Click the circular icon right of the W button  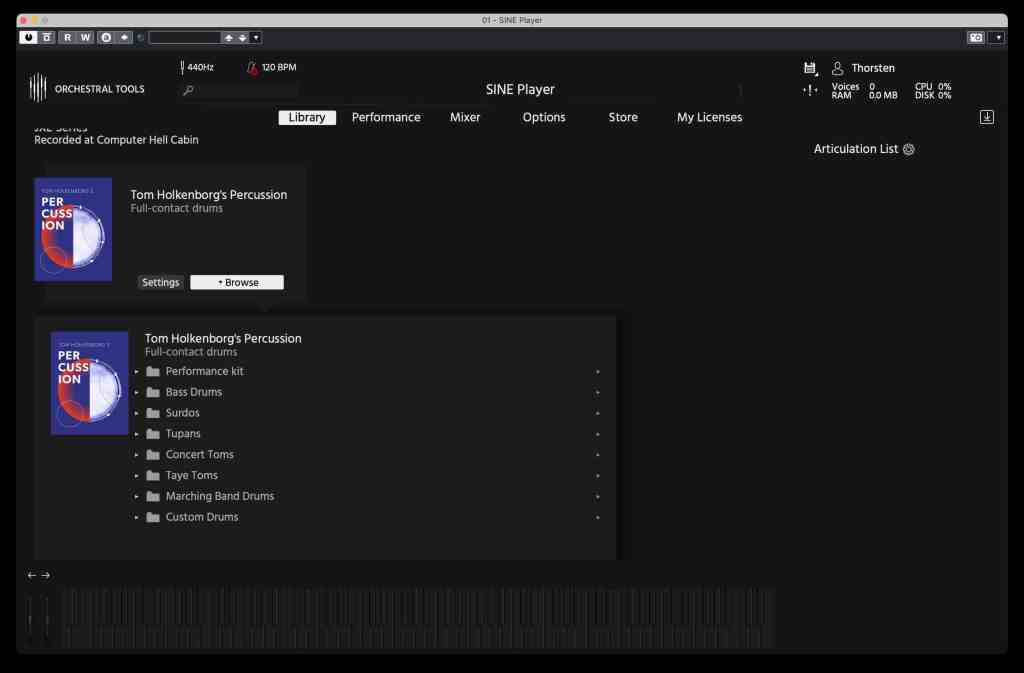(x=106, y=38)
